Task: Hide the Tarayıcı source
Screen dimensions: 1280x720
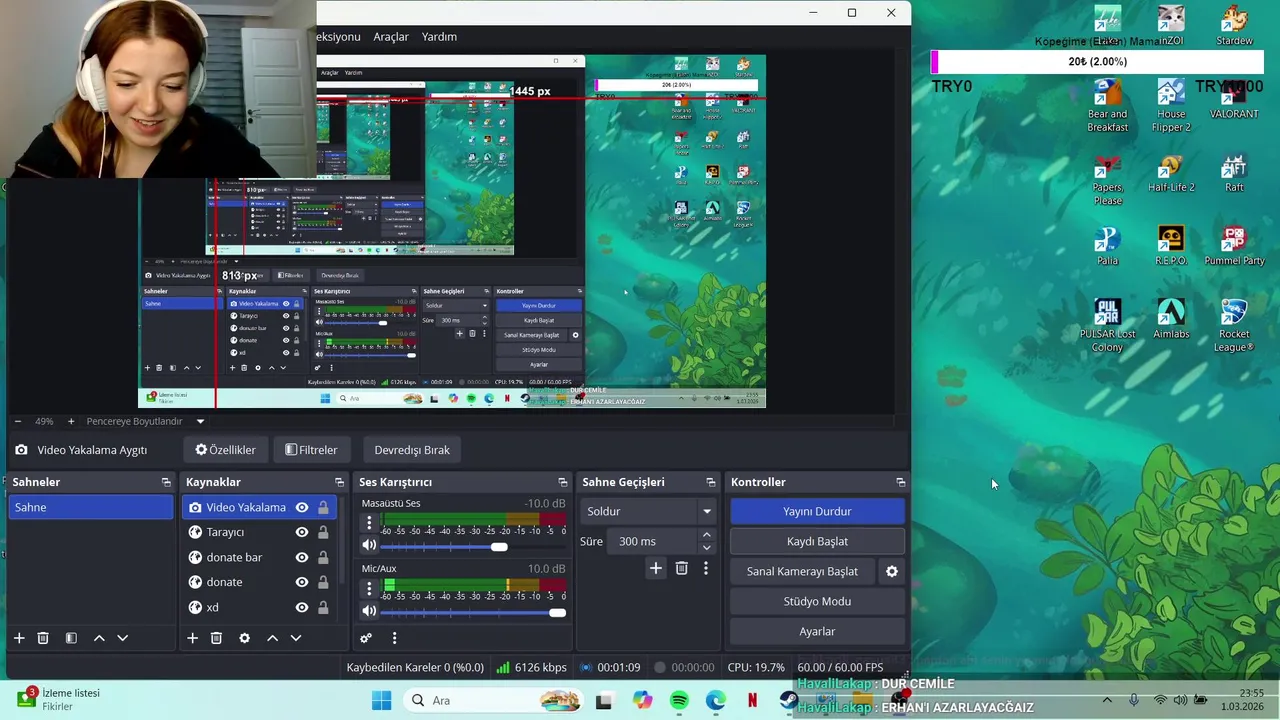Action: point(302,532)
